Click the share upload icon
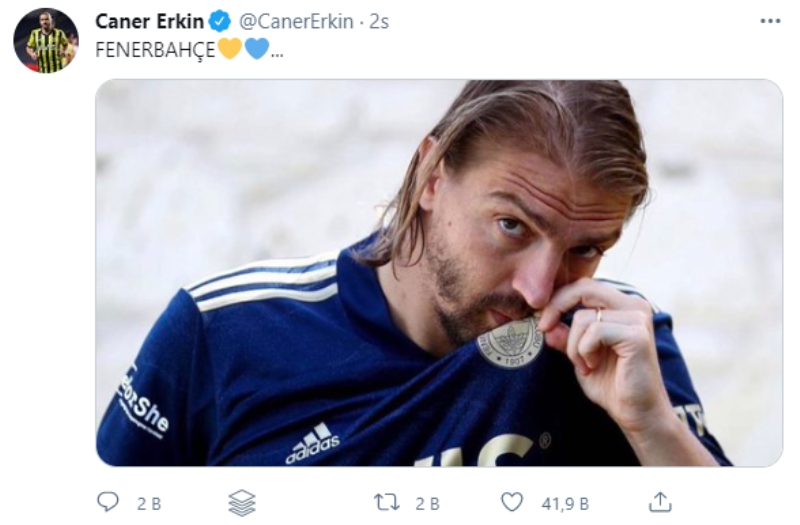Viewport: 800px width, 525px height. click(660, 502)
